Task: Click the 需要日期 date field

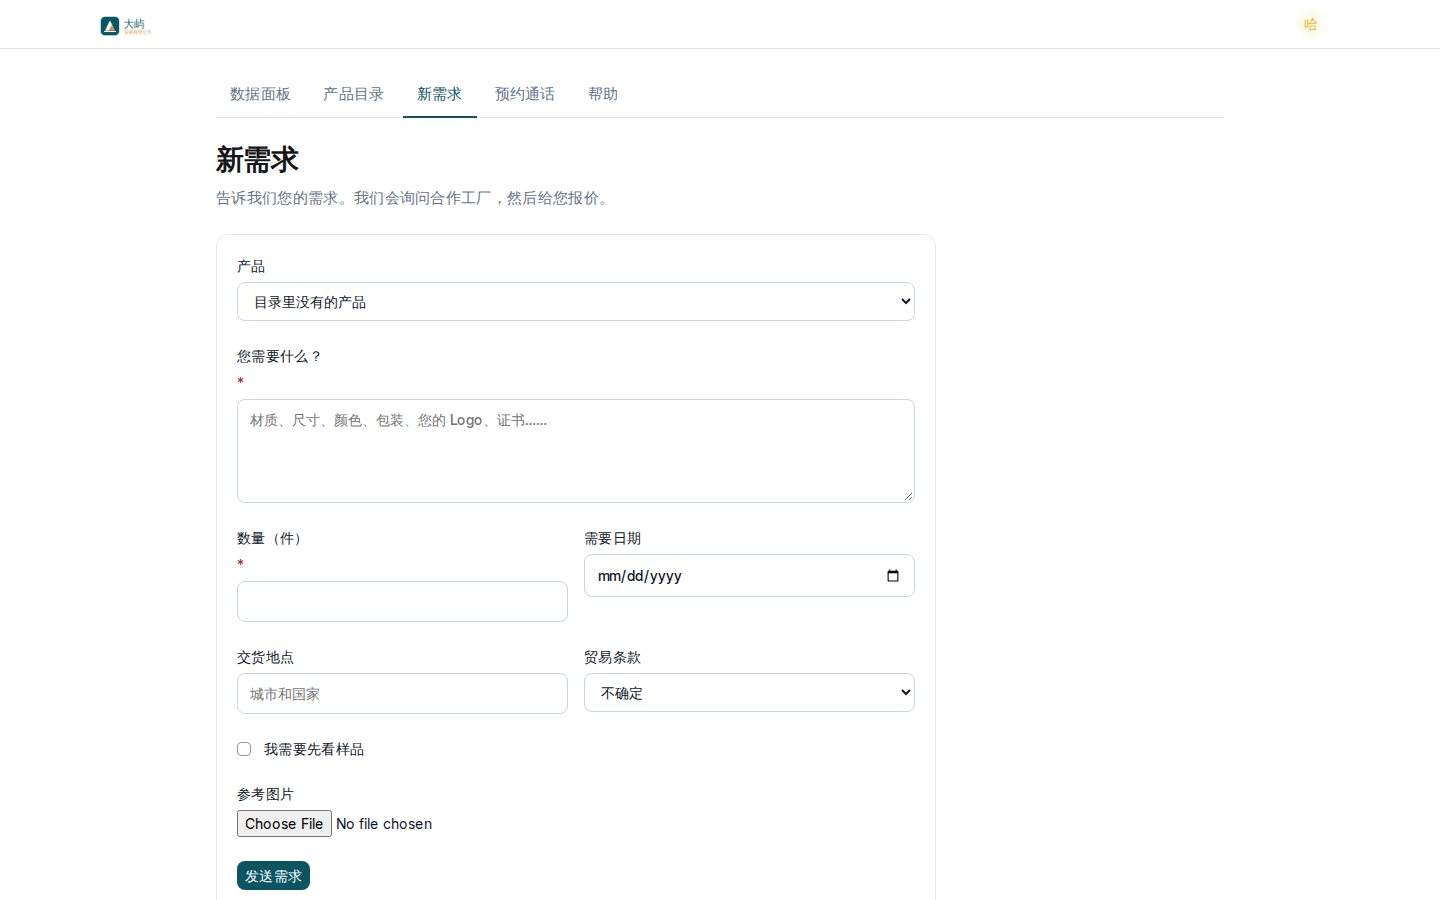Action: (x=749, y=576)
